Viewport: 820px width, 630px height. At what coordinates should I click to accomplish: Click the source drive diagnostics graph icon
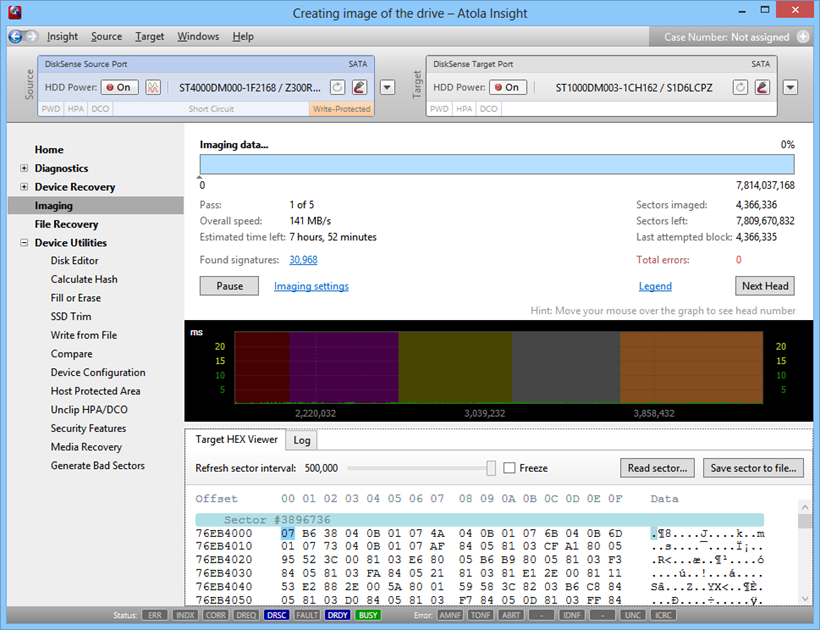(x=153, y=87)
